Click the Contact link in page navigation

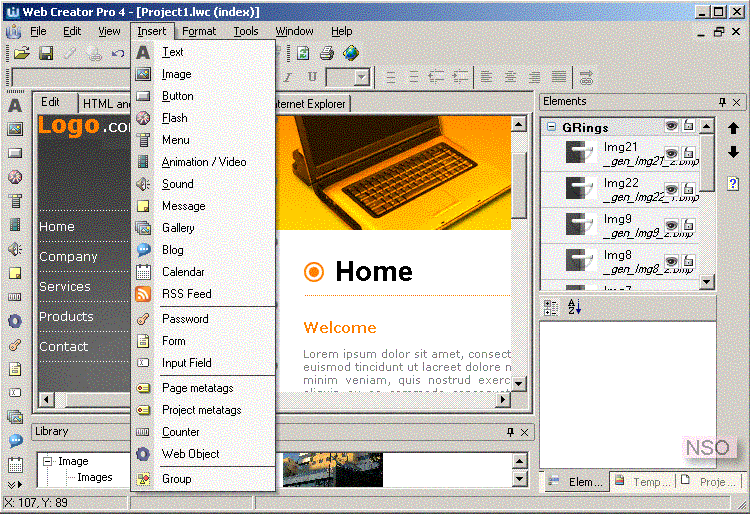coord(64,347)
